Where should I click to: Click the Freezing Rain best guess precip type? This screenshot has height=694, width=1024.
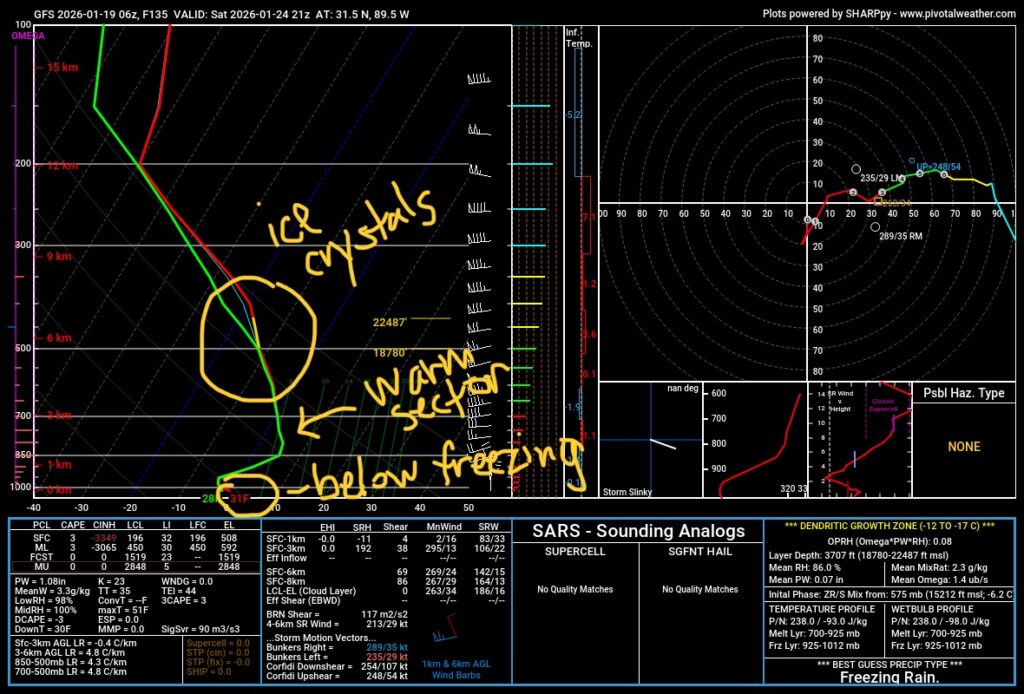click(890, 678)
